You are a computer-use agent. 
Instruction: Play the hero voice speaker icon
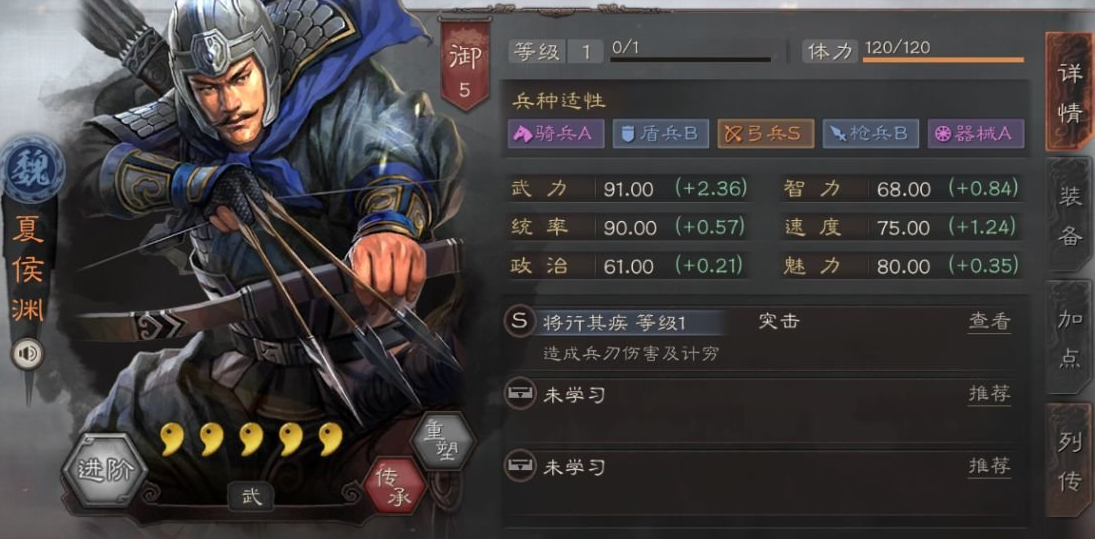[x=28, y=355]
